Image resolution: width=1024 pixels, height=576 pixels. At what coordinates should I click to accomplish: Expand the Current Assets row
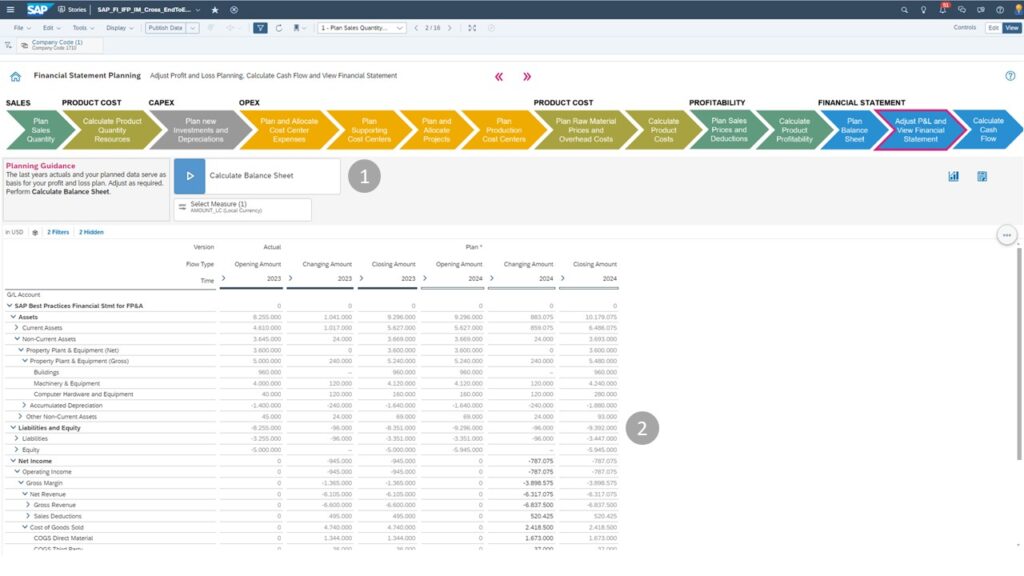pyautogui.click(x=15, y=327)
